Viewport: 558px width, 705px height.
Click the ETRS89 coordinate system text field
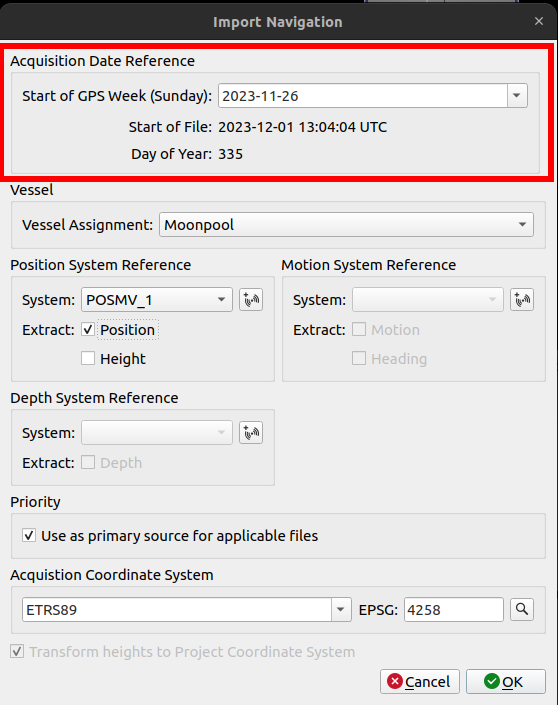[x=177, y=609]
